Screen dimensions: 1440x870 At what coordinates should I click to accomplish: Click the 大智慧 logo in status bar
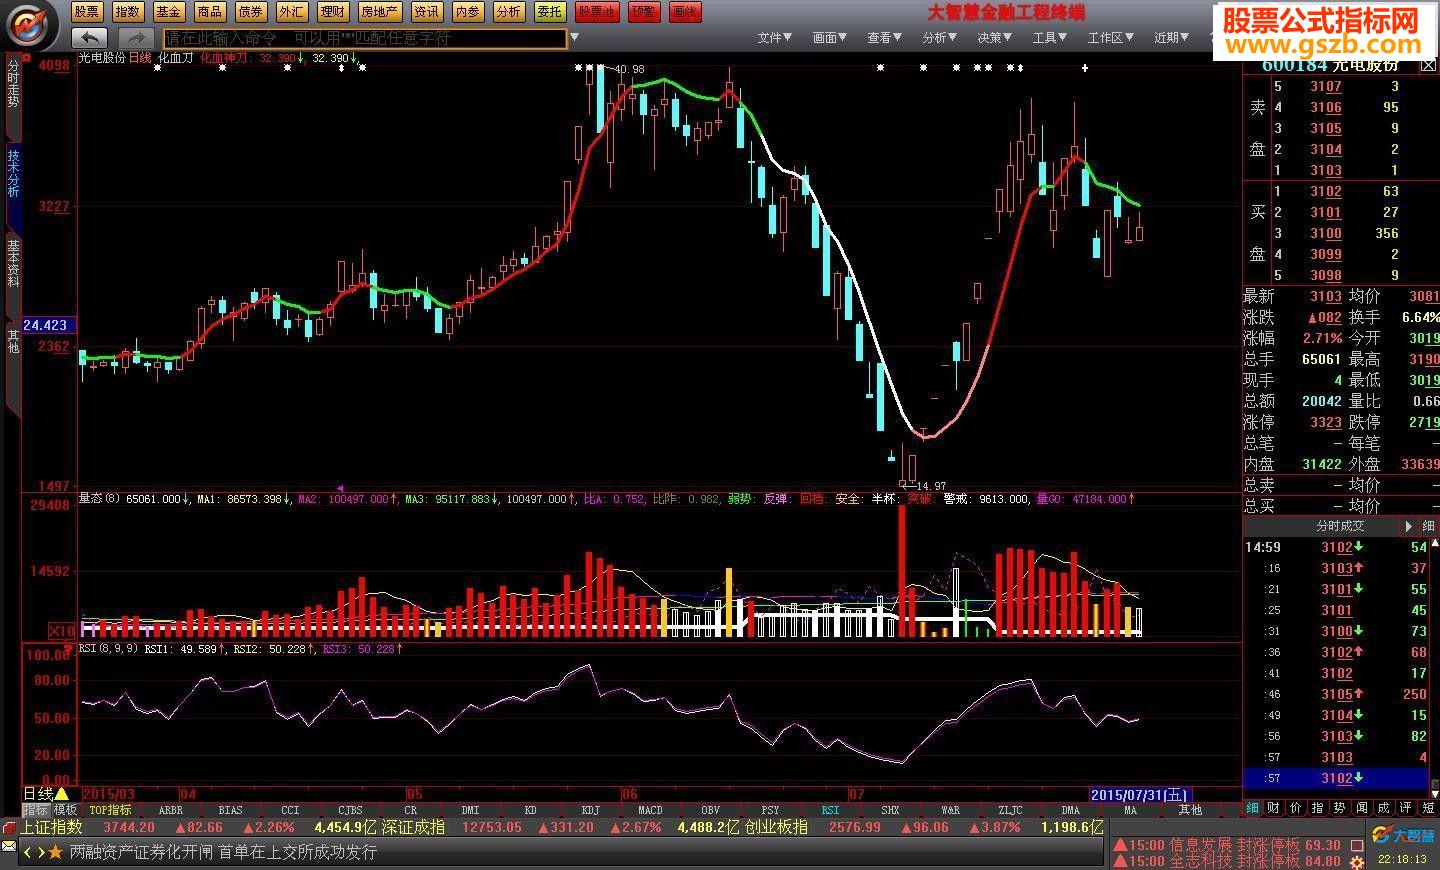[1402, 835]
